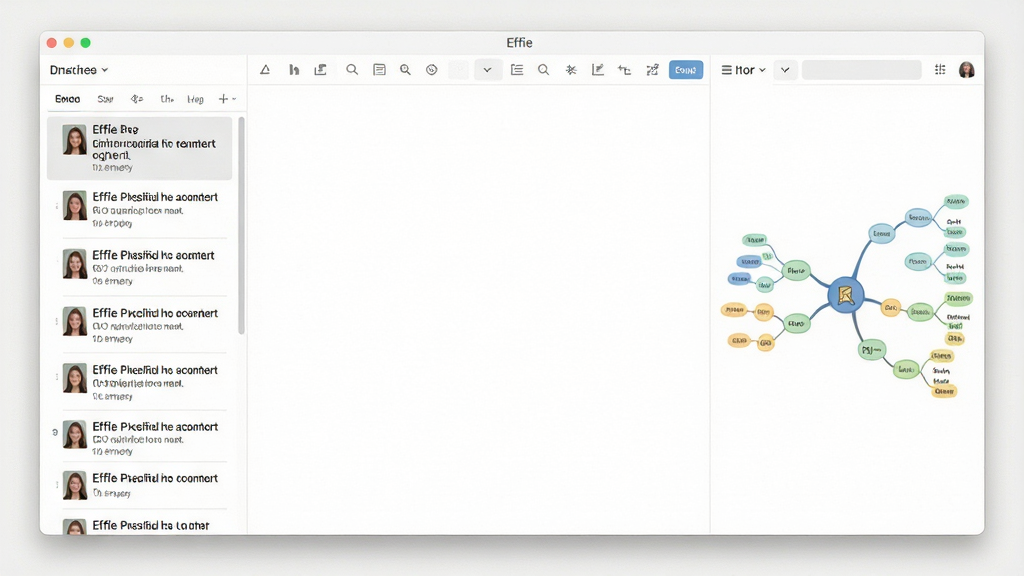Select the highlighted 'Effie Bee' list entry
The image size is (1024, 576).
[x=139, y=148]
